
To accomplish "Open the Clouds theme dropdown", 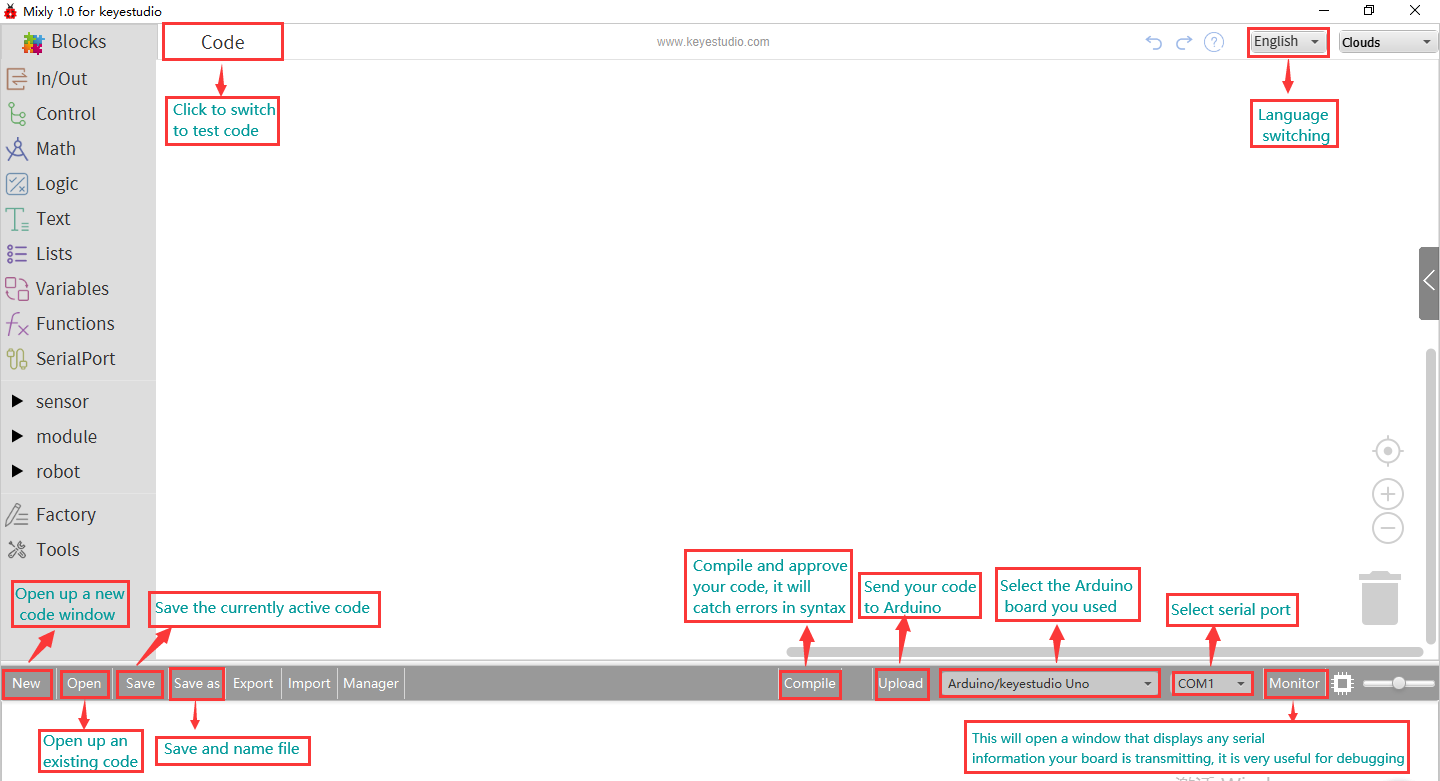I will [1388, 42].
